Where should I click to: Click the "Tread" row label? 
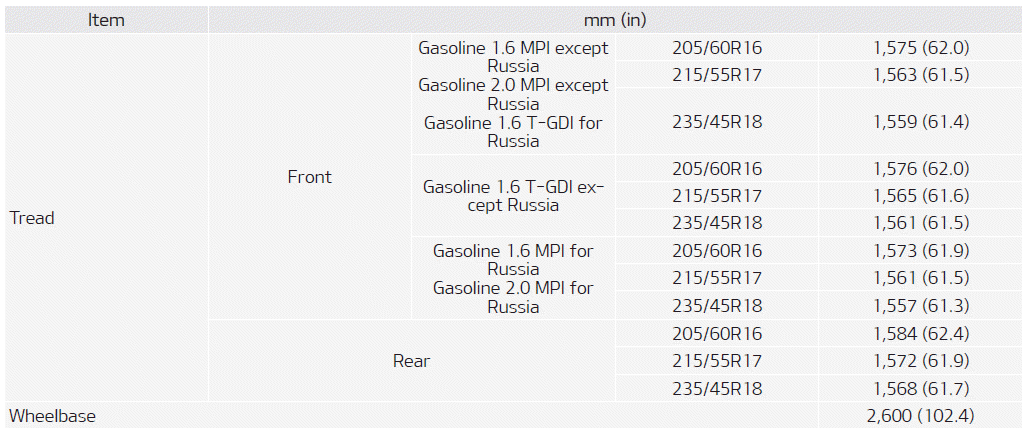32,218
